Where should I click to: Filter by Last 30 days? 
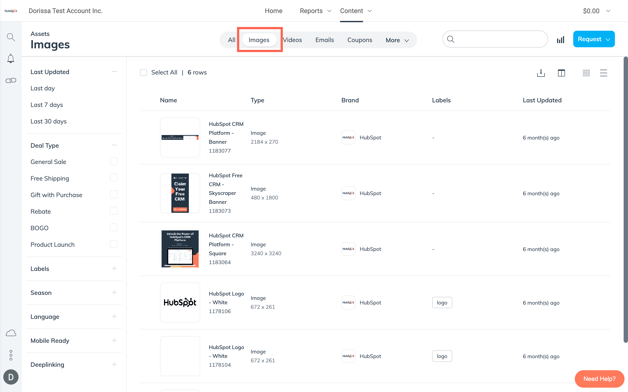point(48,121)
